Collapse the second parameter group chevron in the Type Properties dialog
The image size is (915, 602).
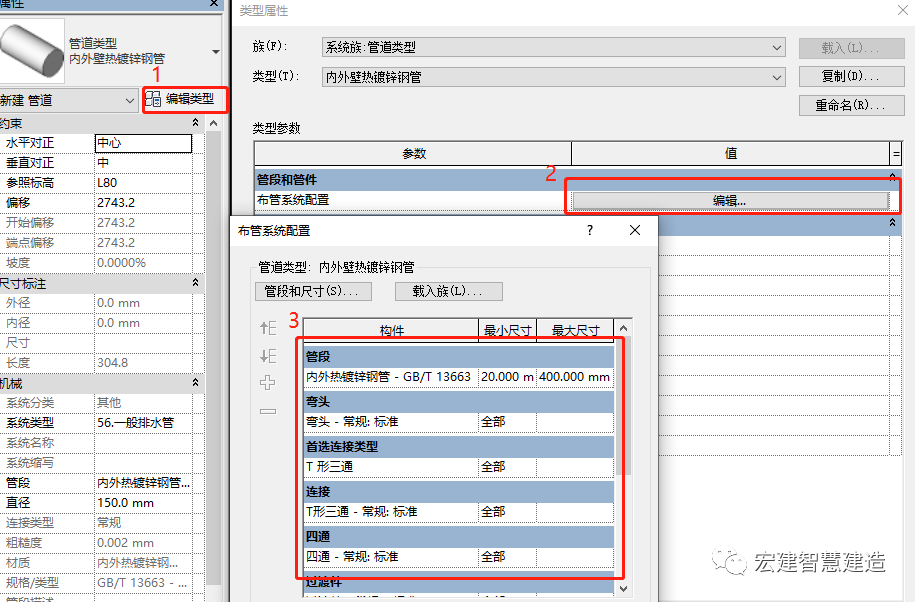coord(893,223)
